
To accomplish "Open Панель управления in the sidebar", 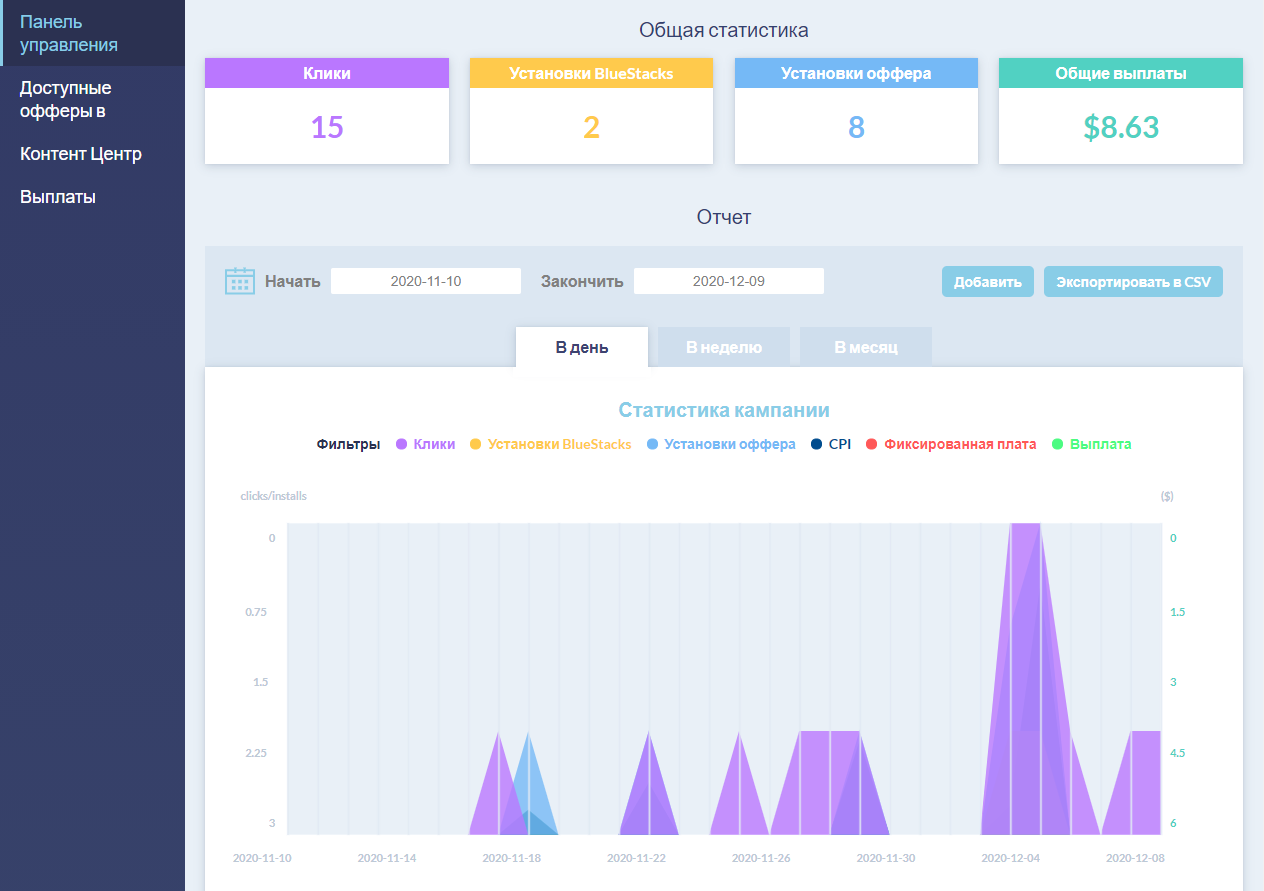I will 92,33.
